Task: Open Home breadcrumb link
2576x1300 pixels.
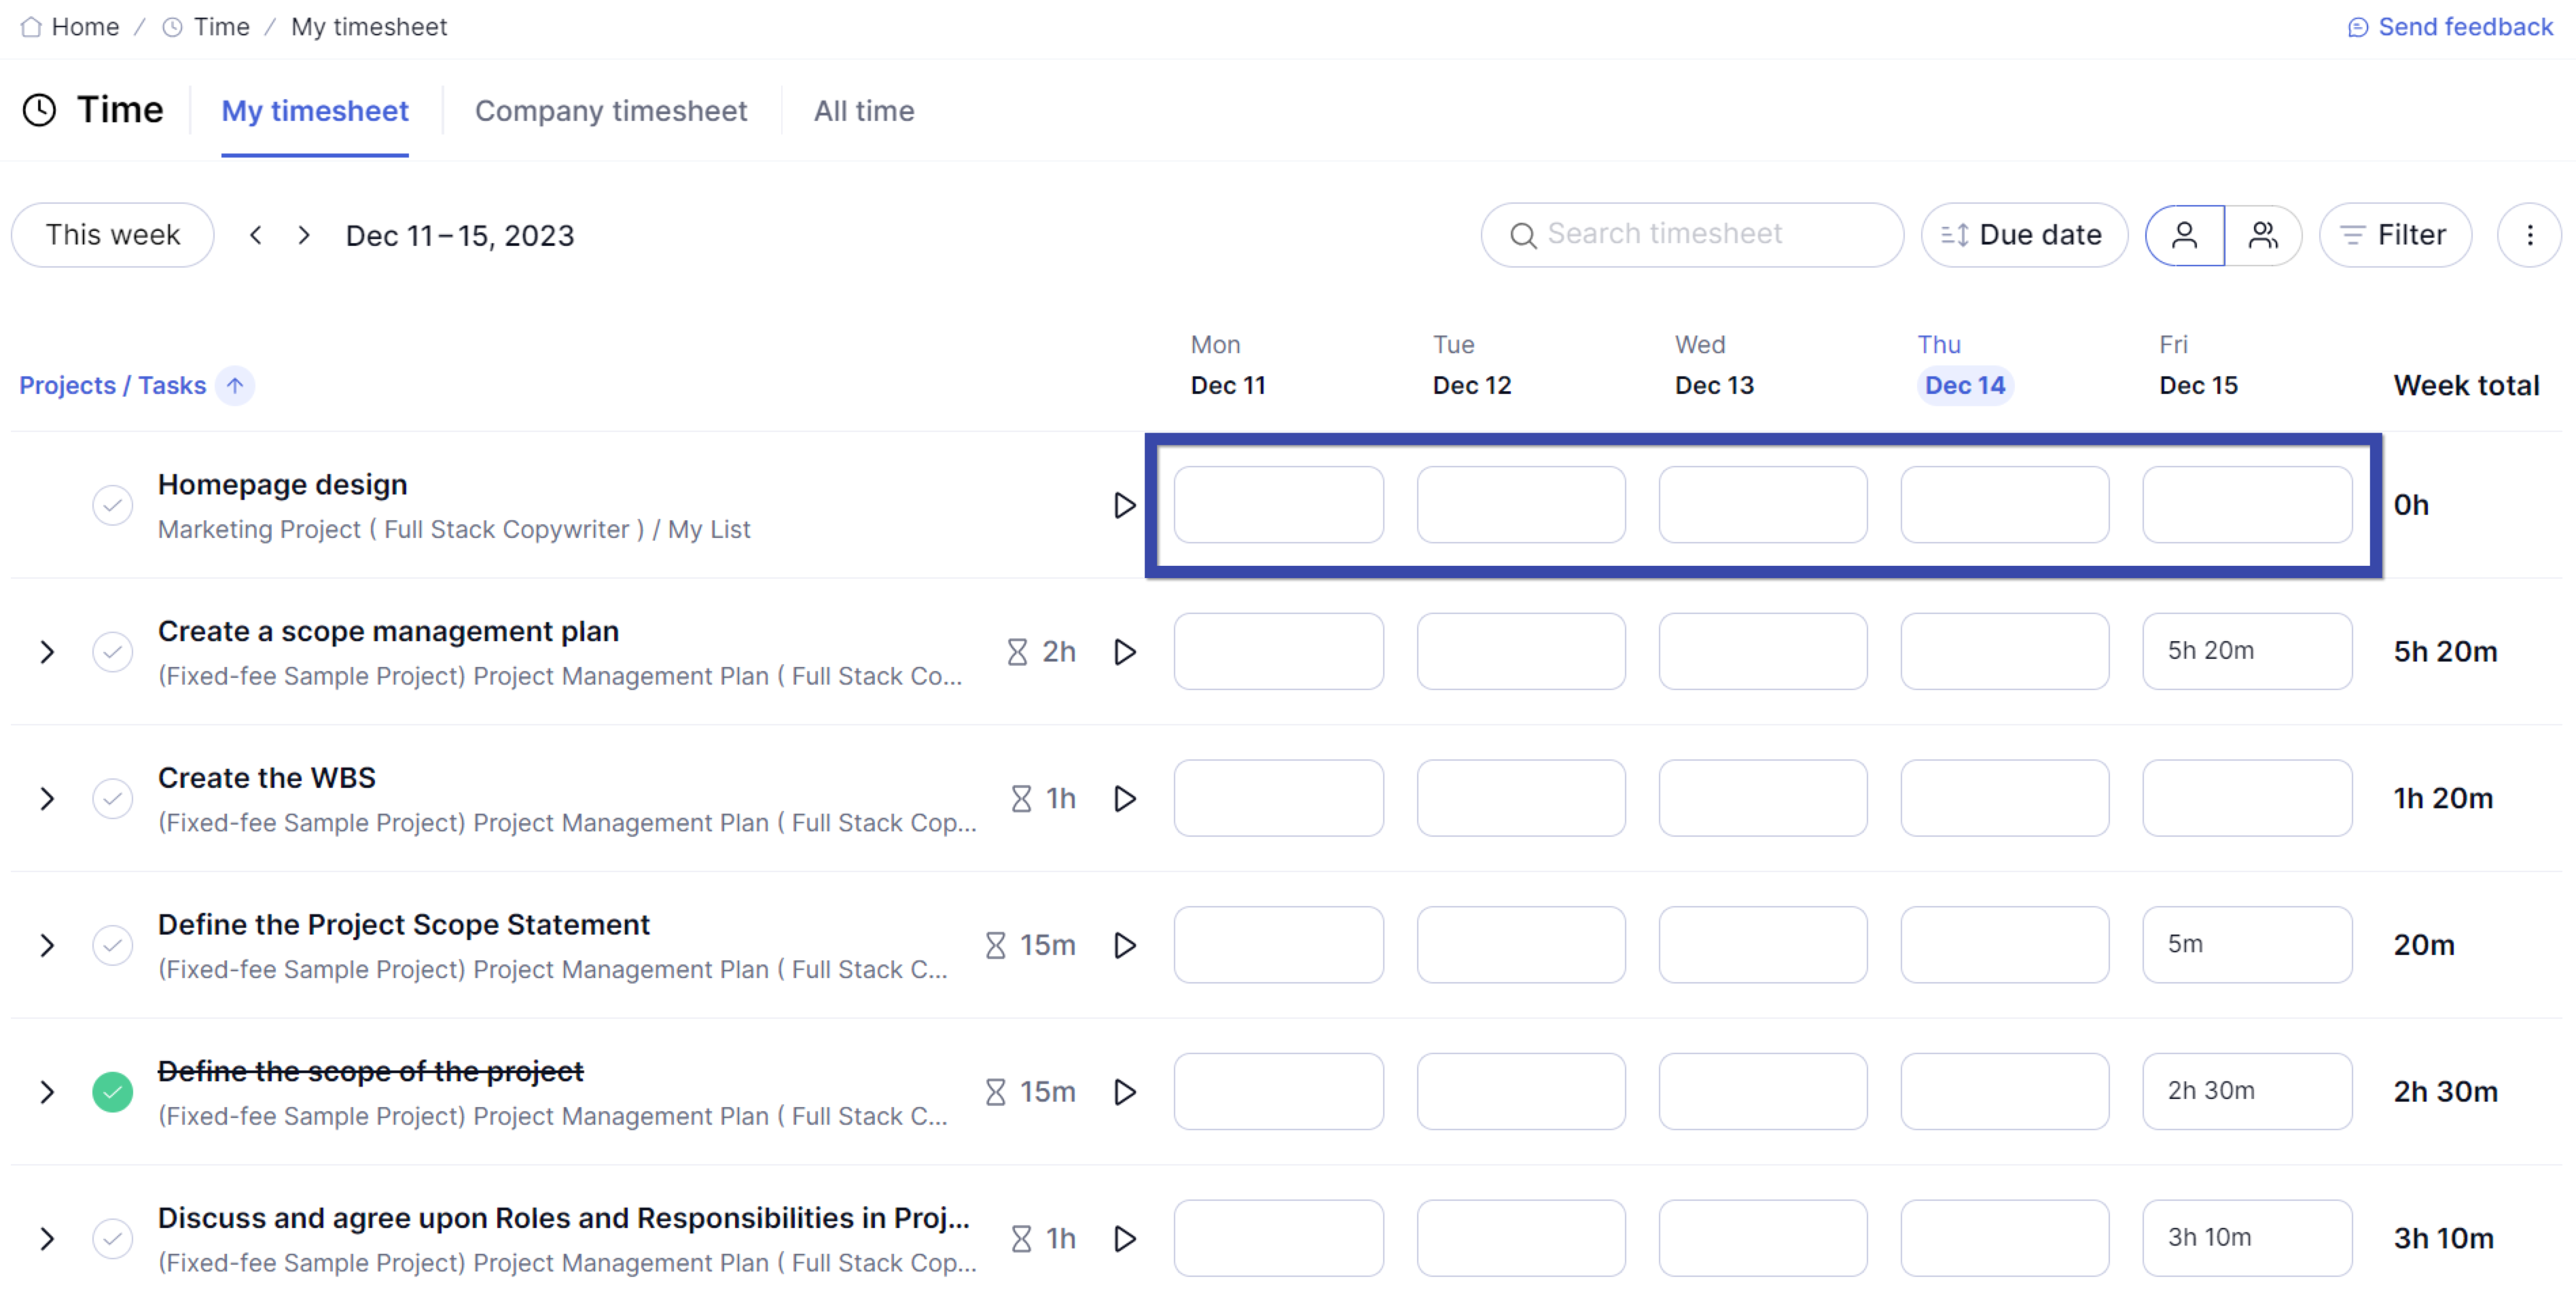Action: (85, 27)
